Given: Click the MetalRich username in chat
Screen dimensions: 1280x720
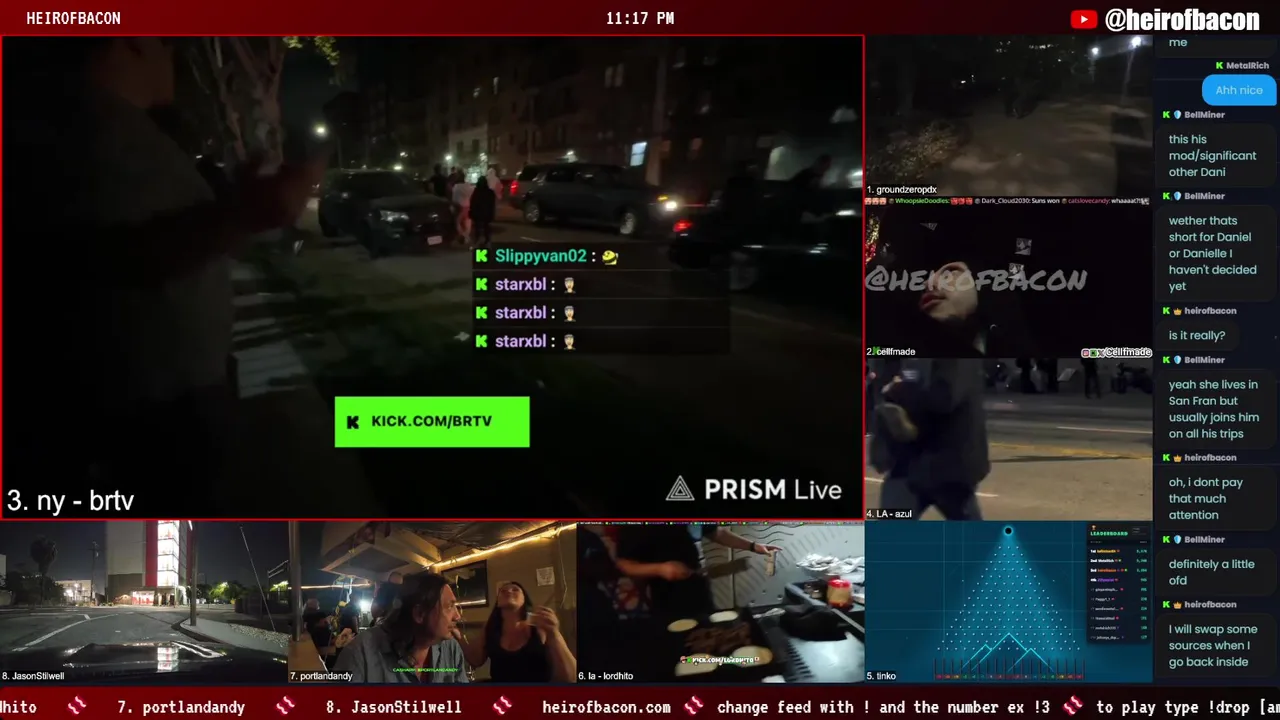Looking at the screenshot, I should coord(1247,66).
